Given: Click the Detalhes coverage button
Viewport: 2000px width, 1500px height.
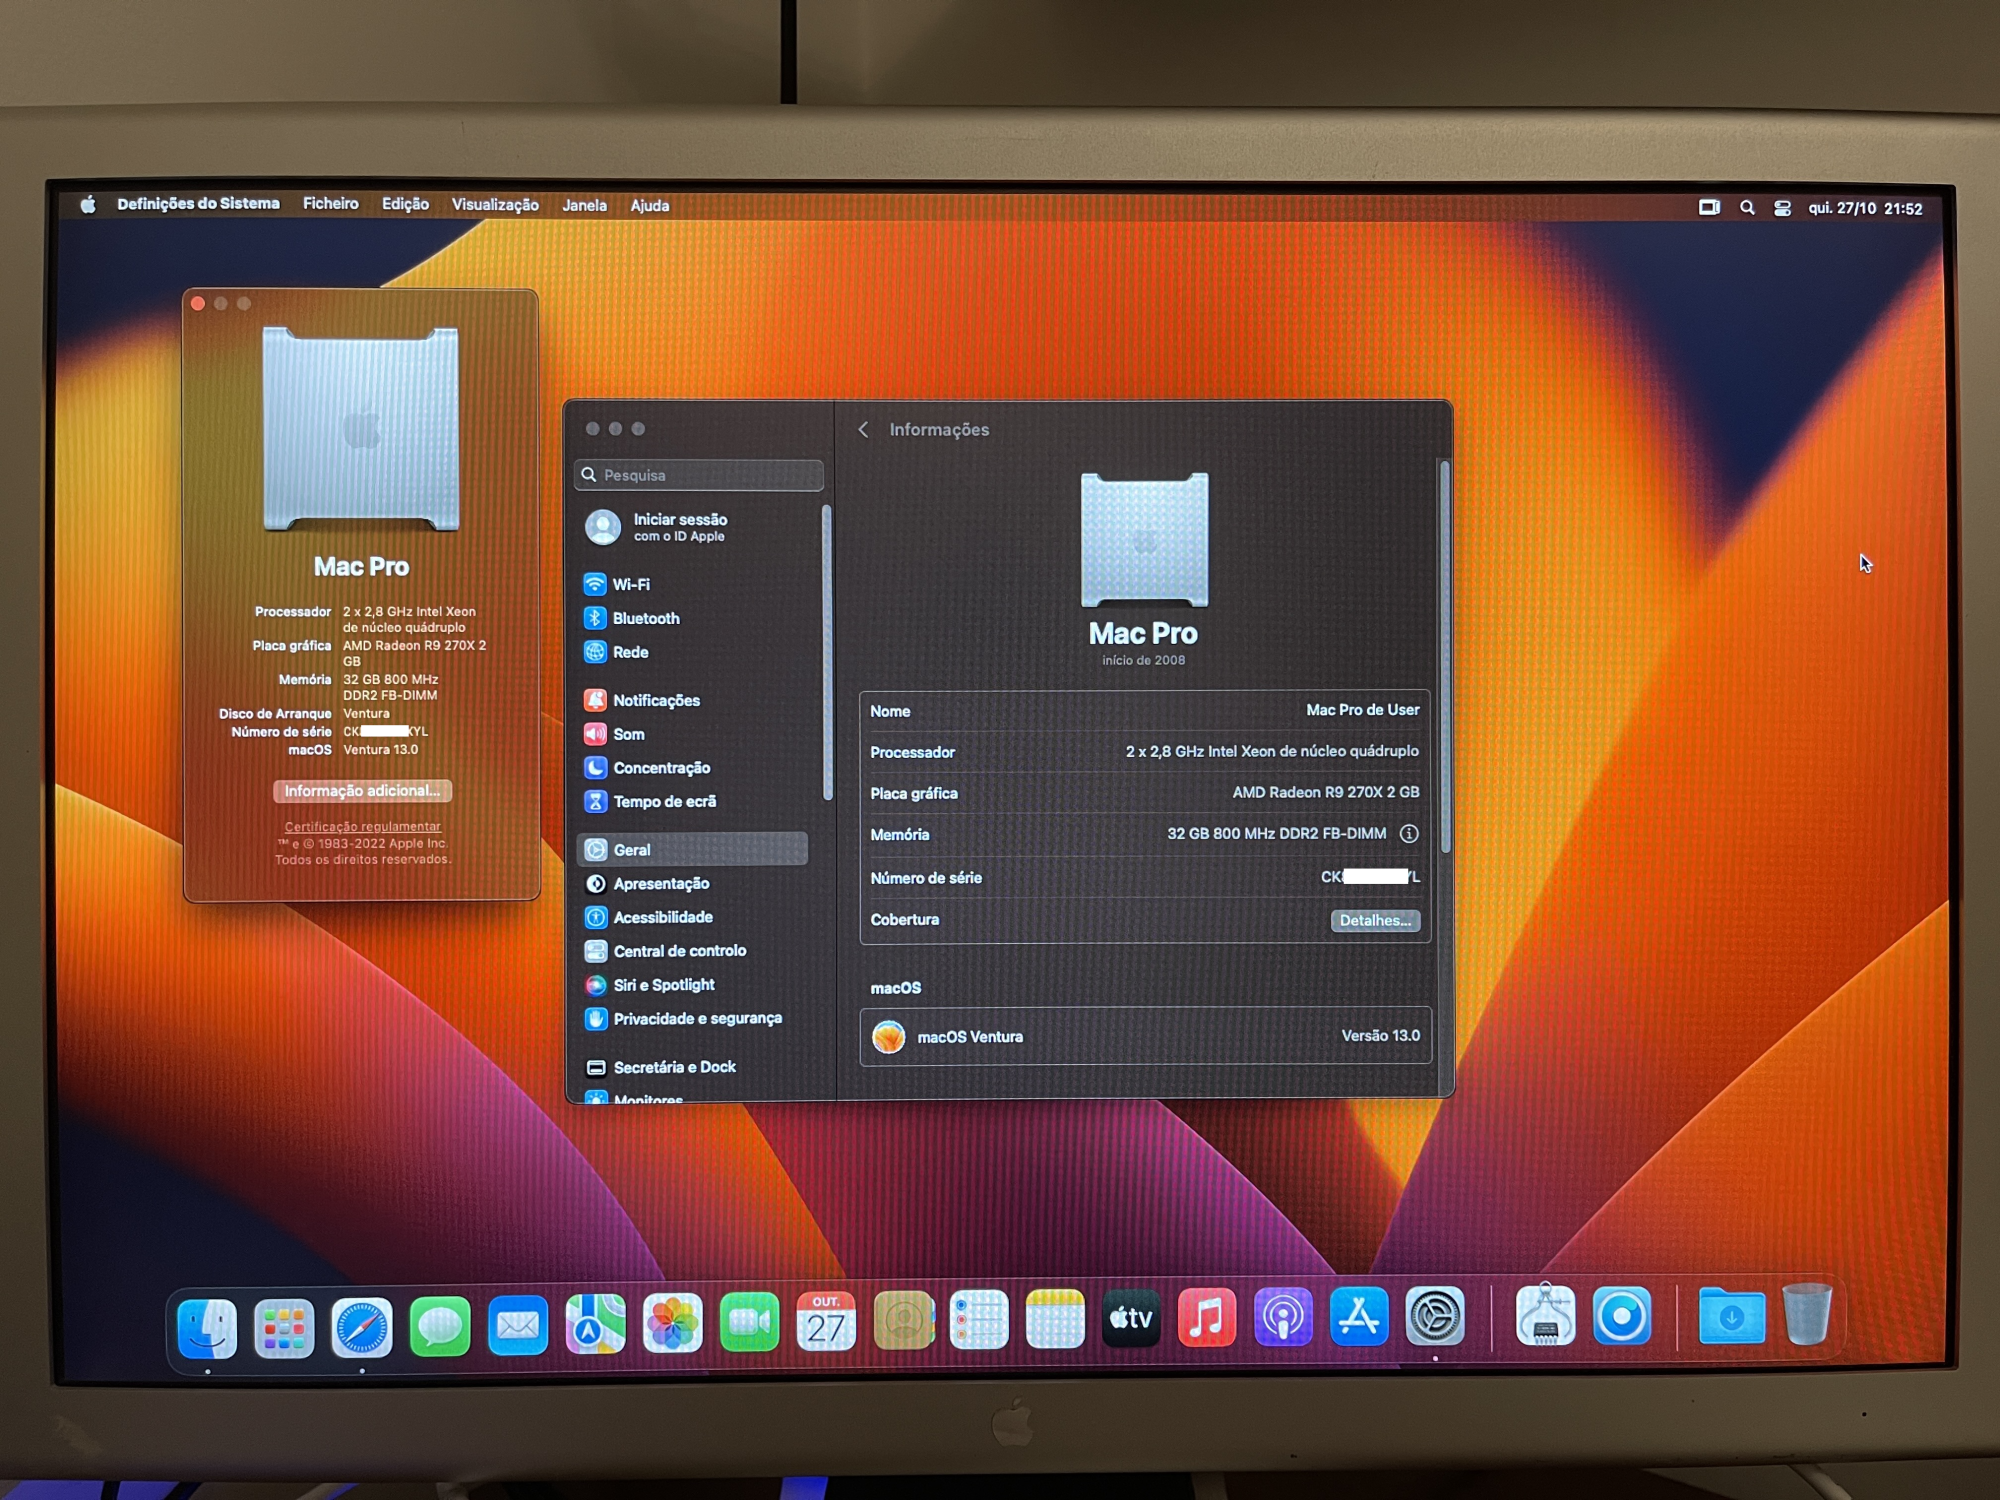Looking at the screenshot, I should (1375, 920).
